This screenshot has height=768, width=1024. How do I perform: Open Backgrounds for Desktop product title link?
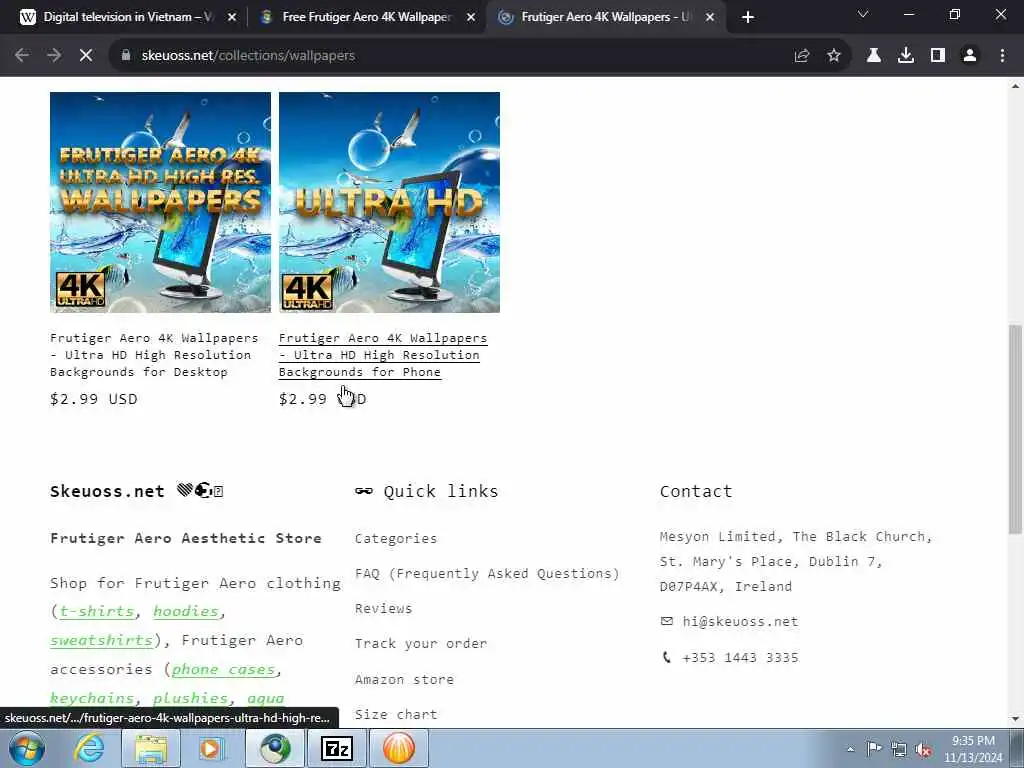[154, 355]
